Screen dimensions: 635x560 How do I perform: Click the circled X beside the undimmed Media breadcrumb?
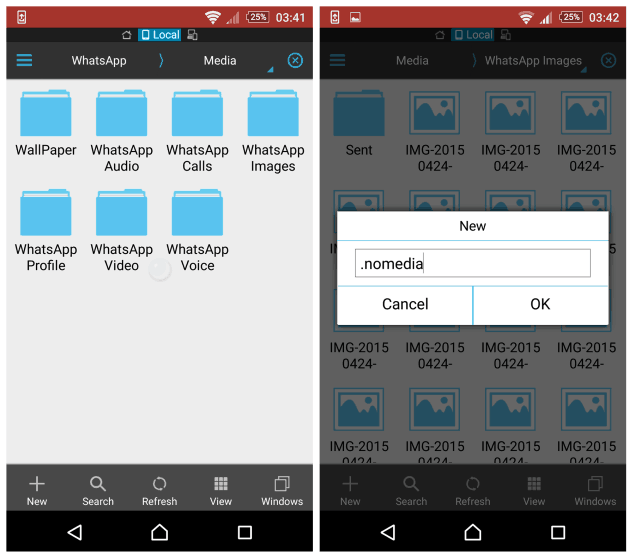point(295,61)
